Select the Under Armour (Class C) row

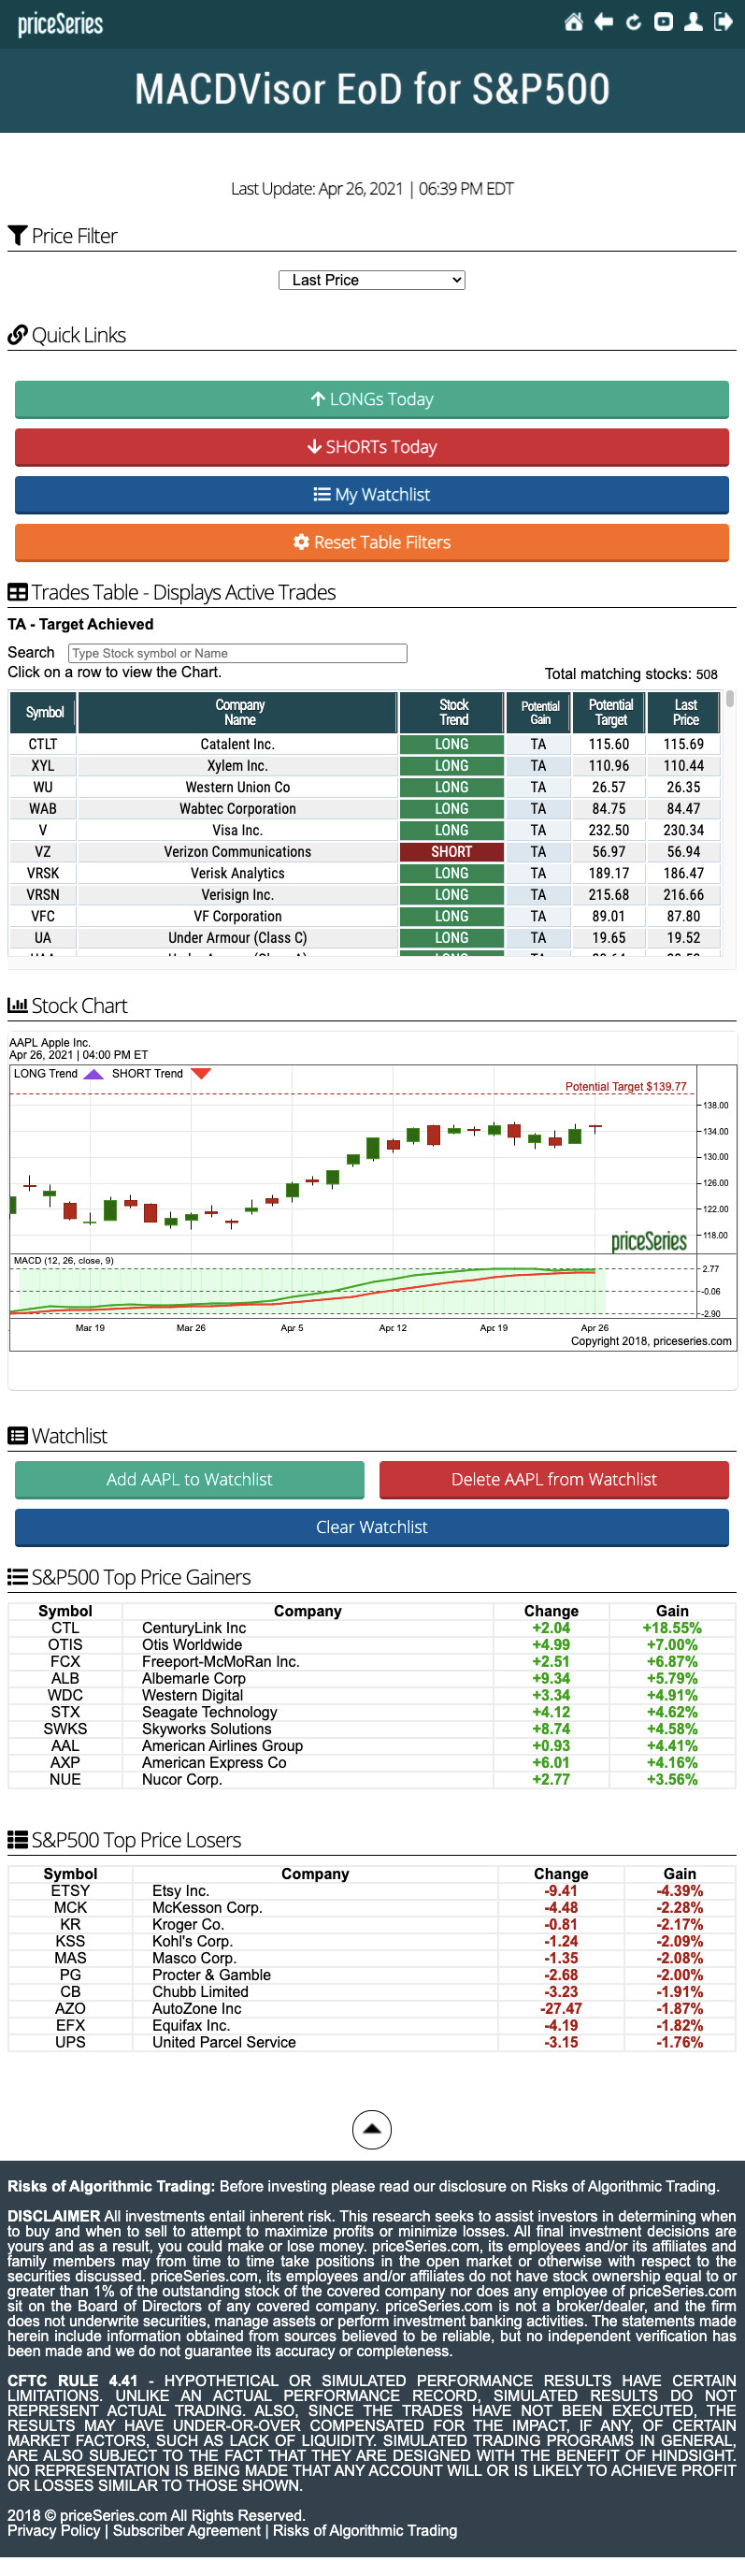pos(365,938)
